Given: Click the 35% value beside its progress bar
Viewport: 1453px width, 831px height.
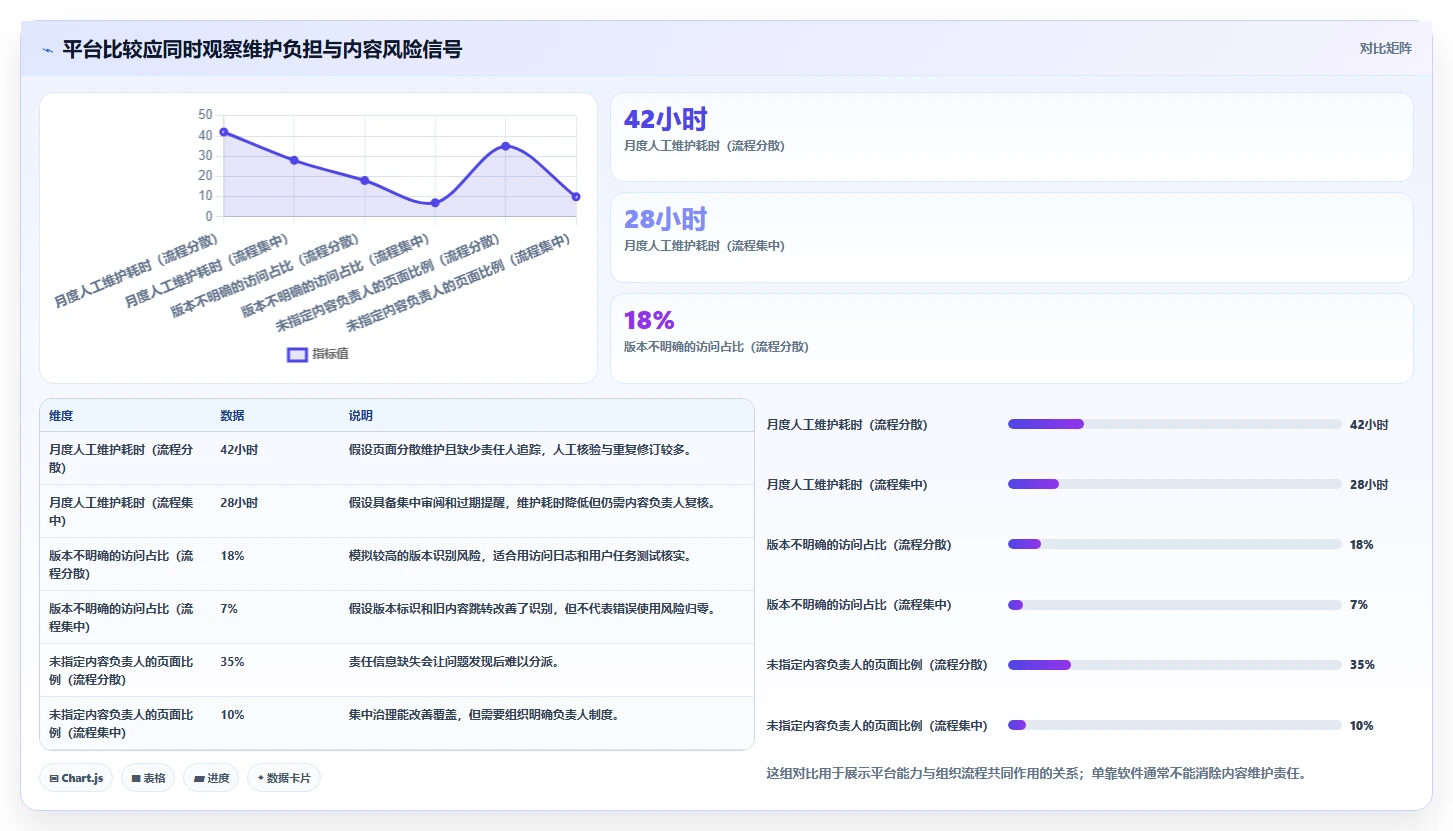Looking at the screenshot, I should 1362,665.
